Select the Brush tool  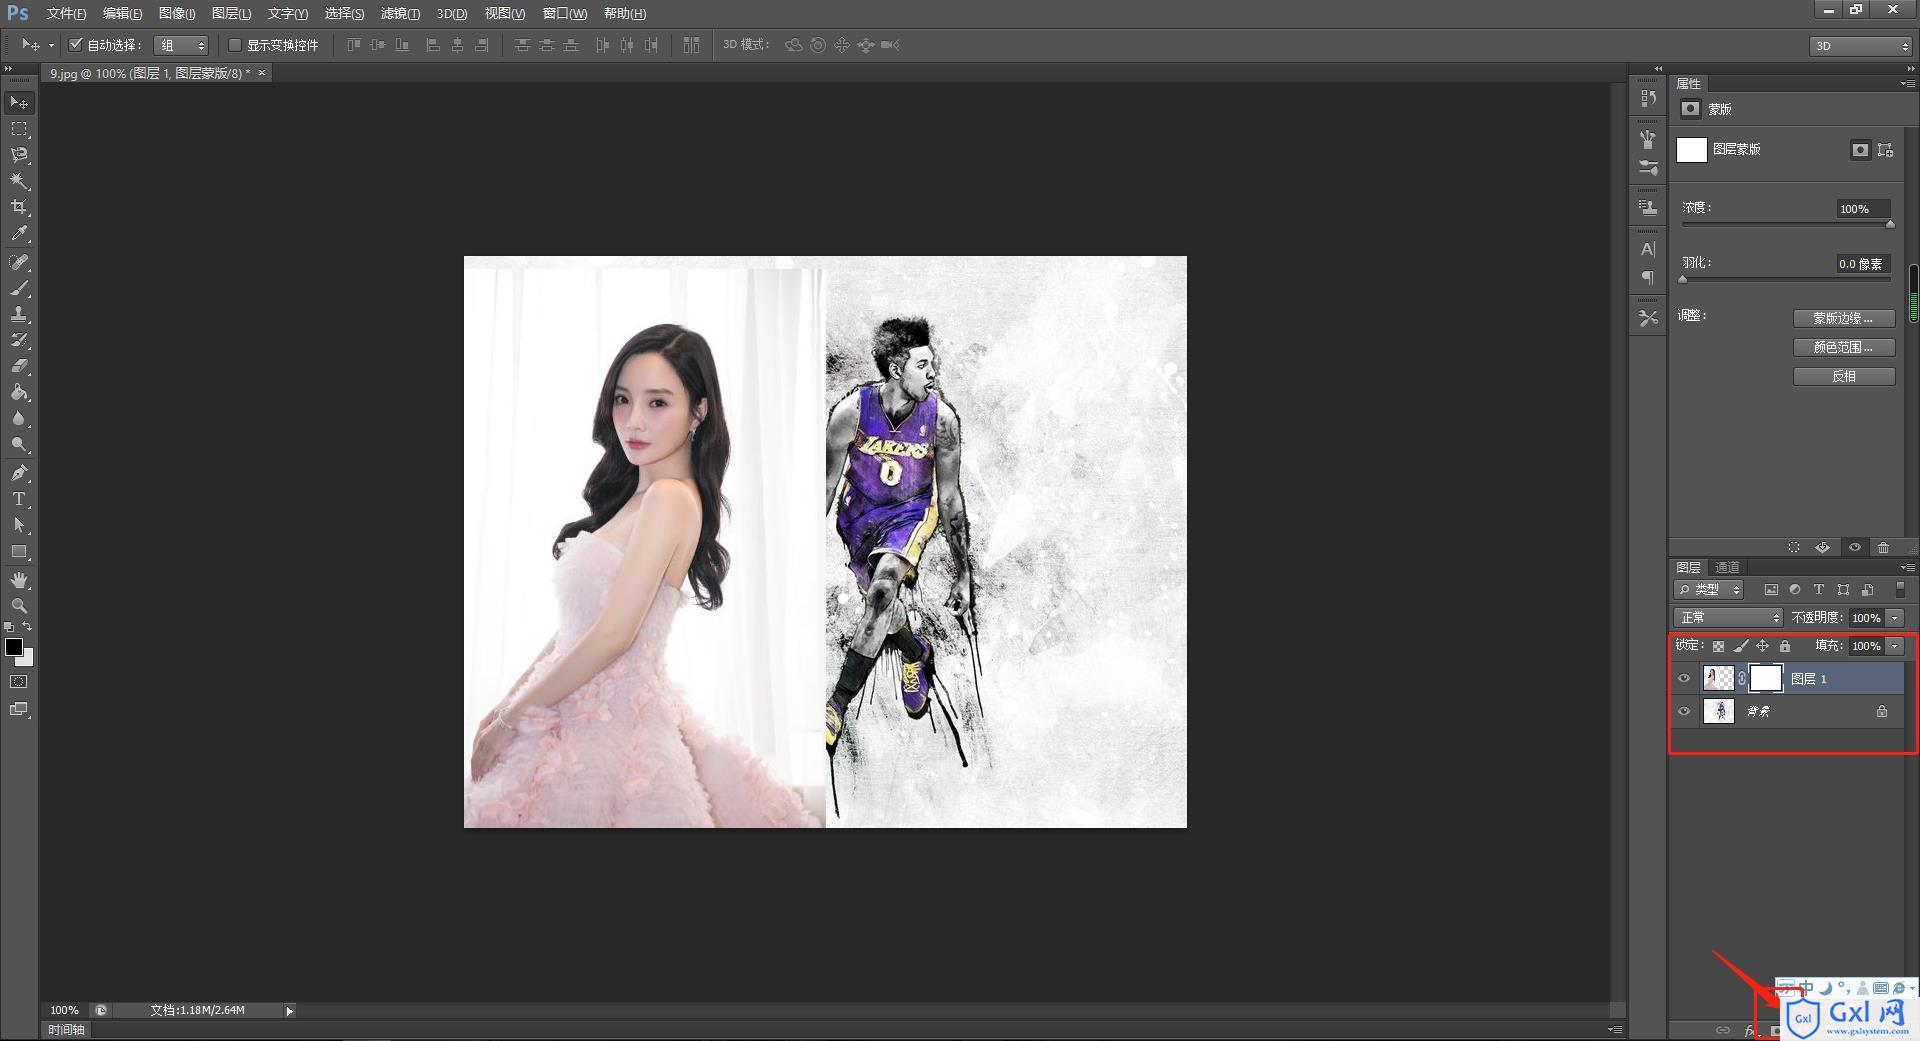click(x=19, y=288)
